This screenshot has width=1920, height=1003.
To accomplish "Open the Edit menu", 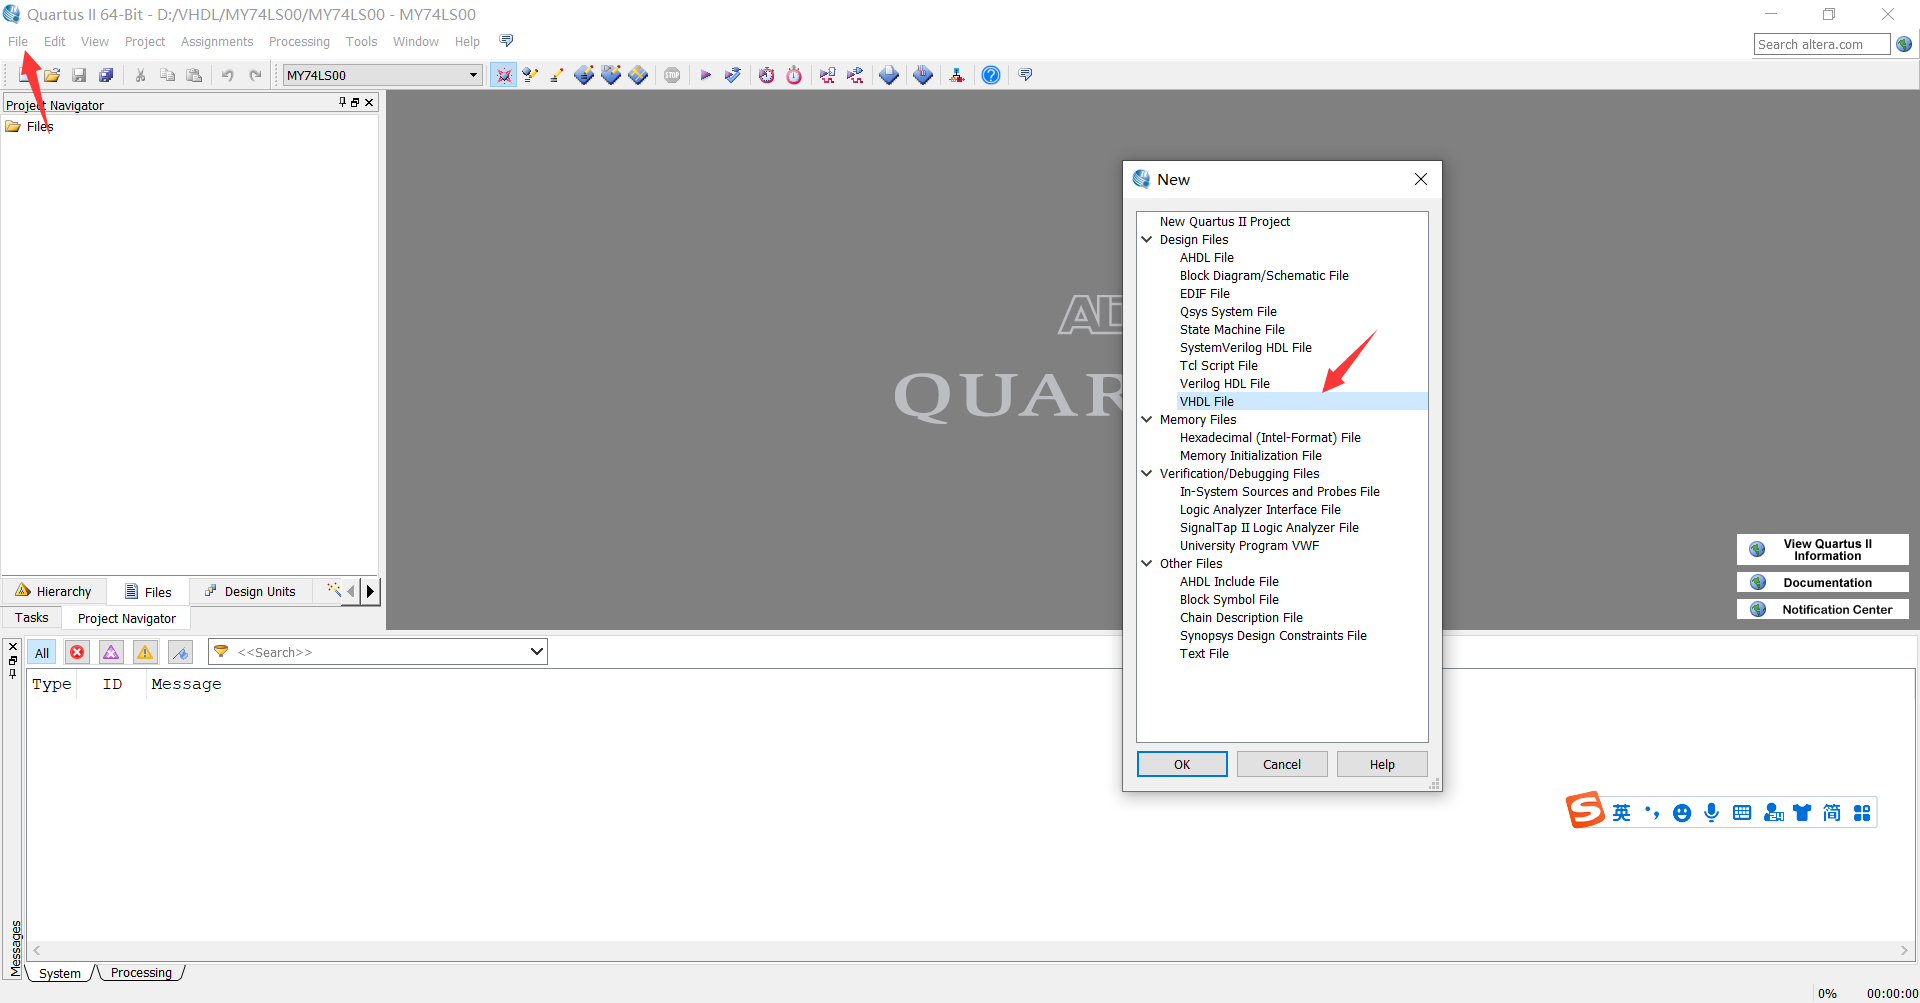I will pyautogui.click(x=54, y=41).
